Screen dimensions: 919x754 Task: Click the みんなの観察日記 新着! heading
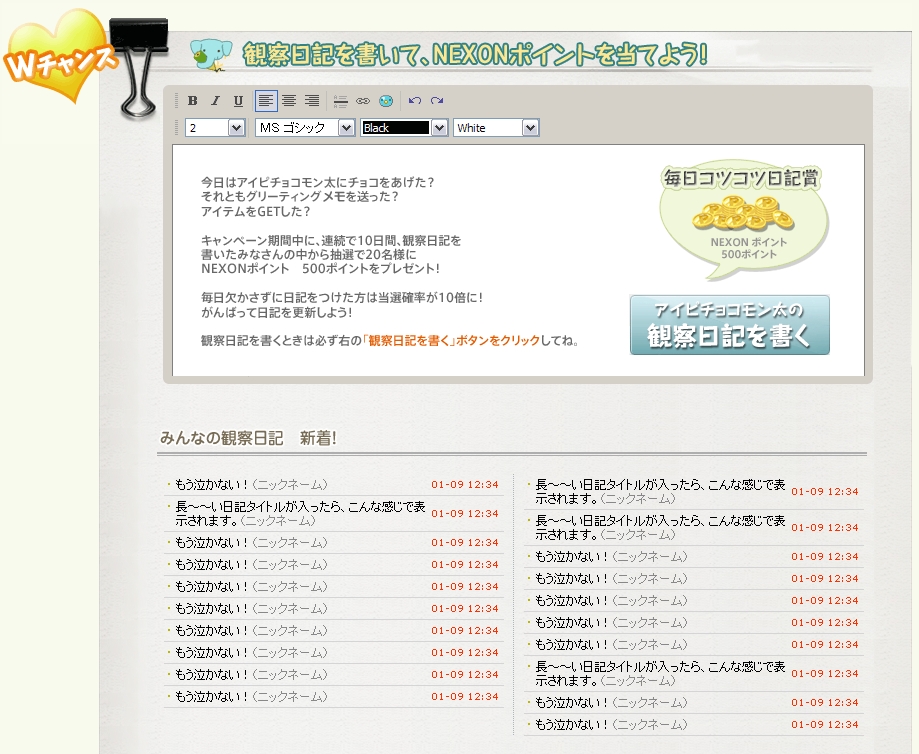(248, 438)
